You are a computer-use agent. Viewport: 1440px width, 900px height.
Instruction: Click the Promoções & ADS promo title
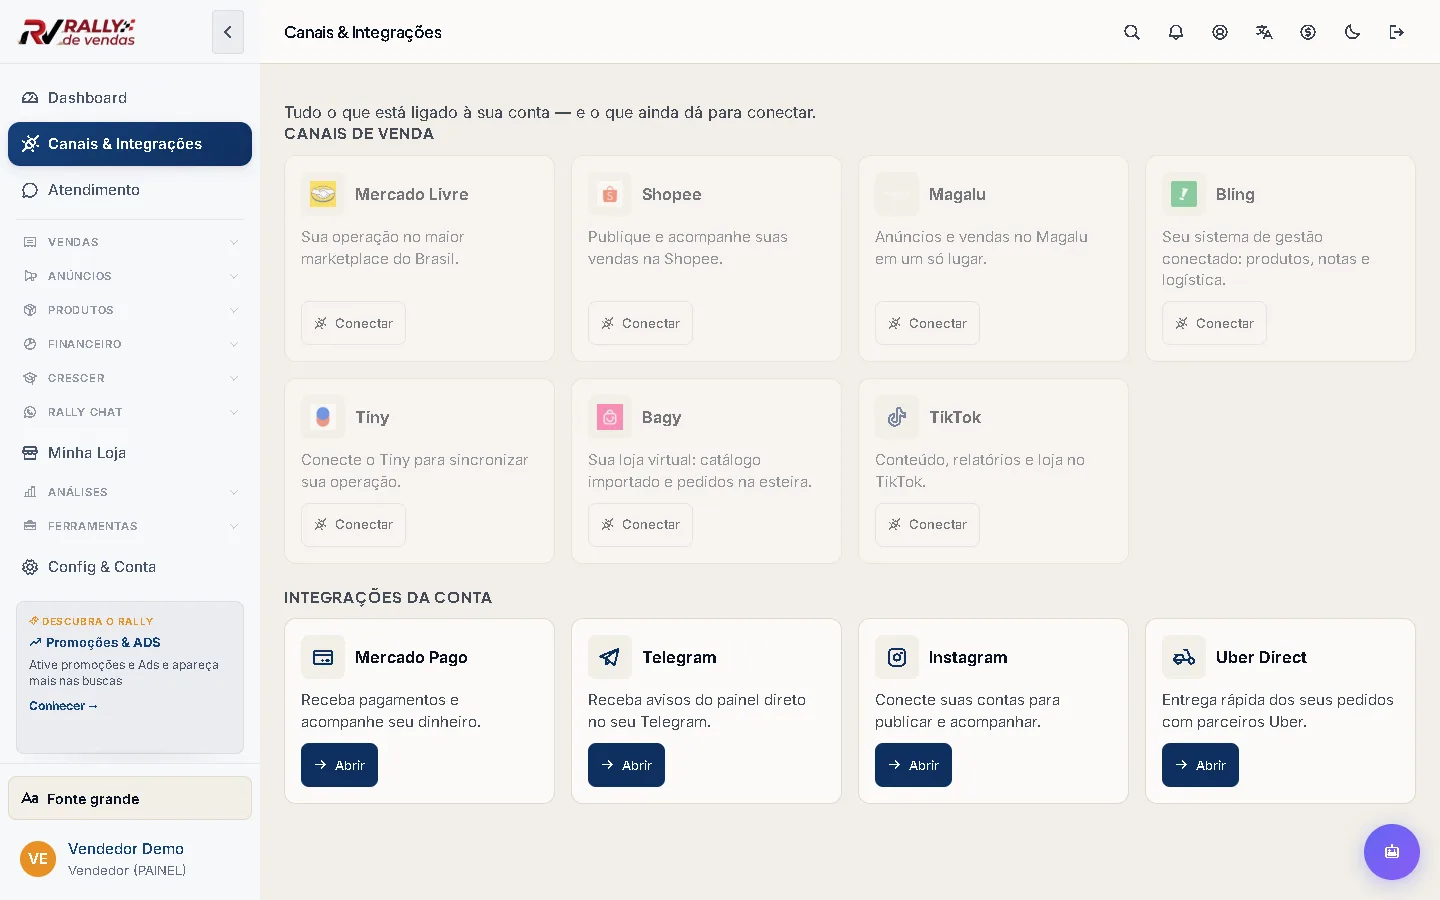(x=95, y=643)
